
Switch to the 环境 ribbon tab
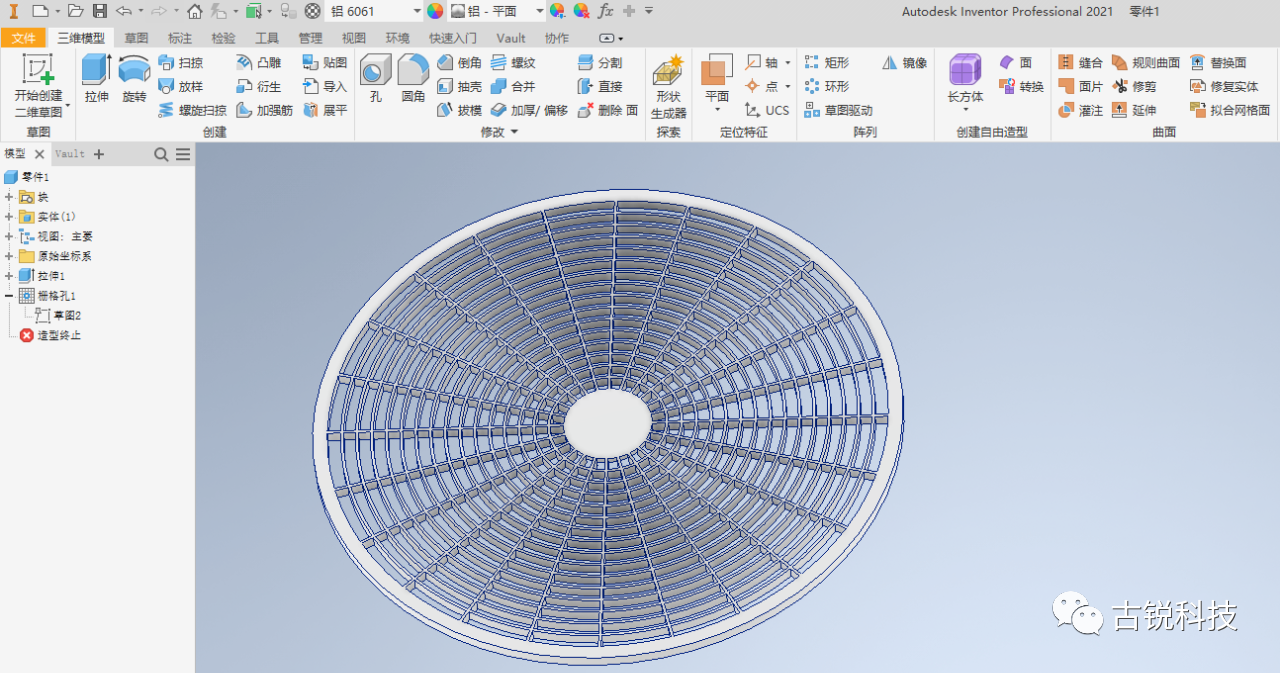point(398,38)
